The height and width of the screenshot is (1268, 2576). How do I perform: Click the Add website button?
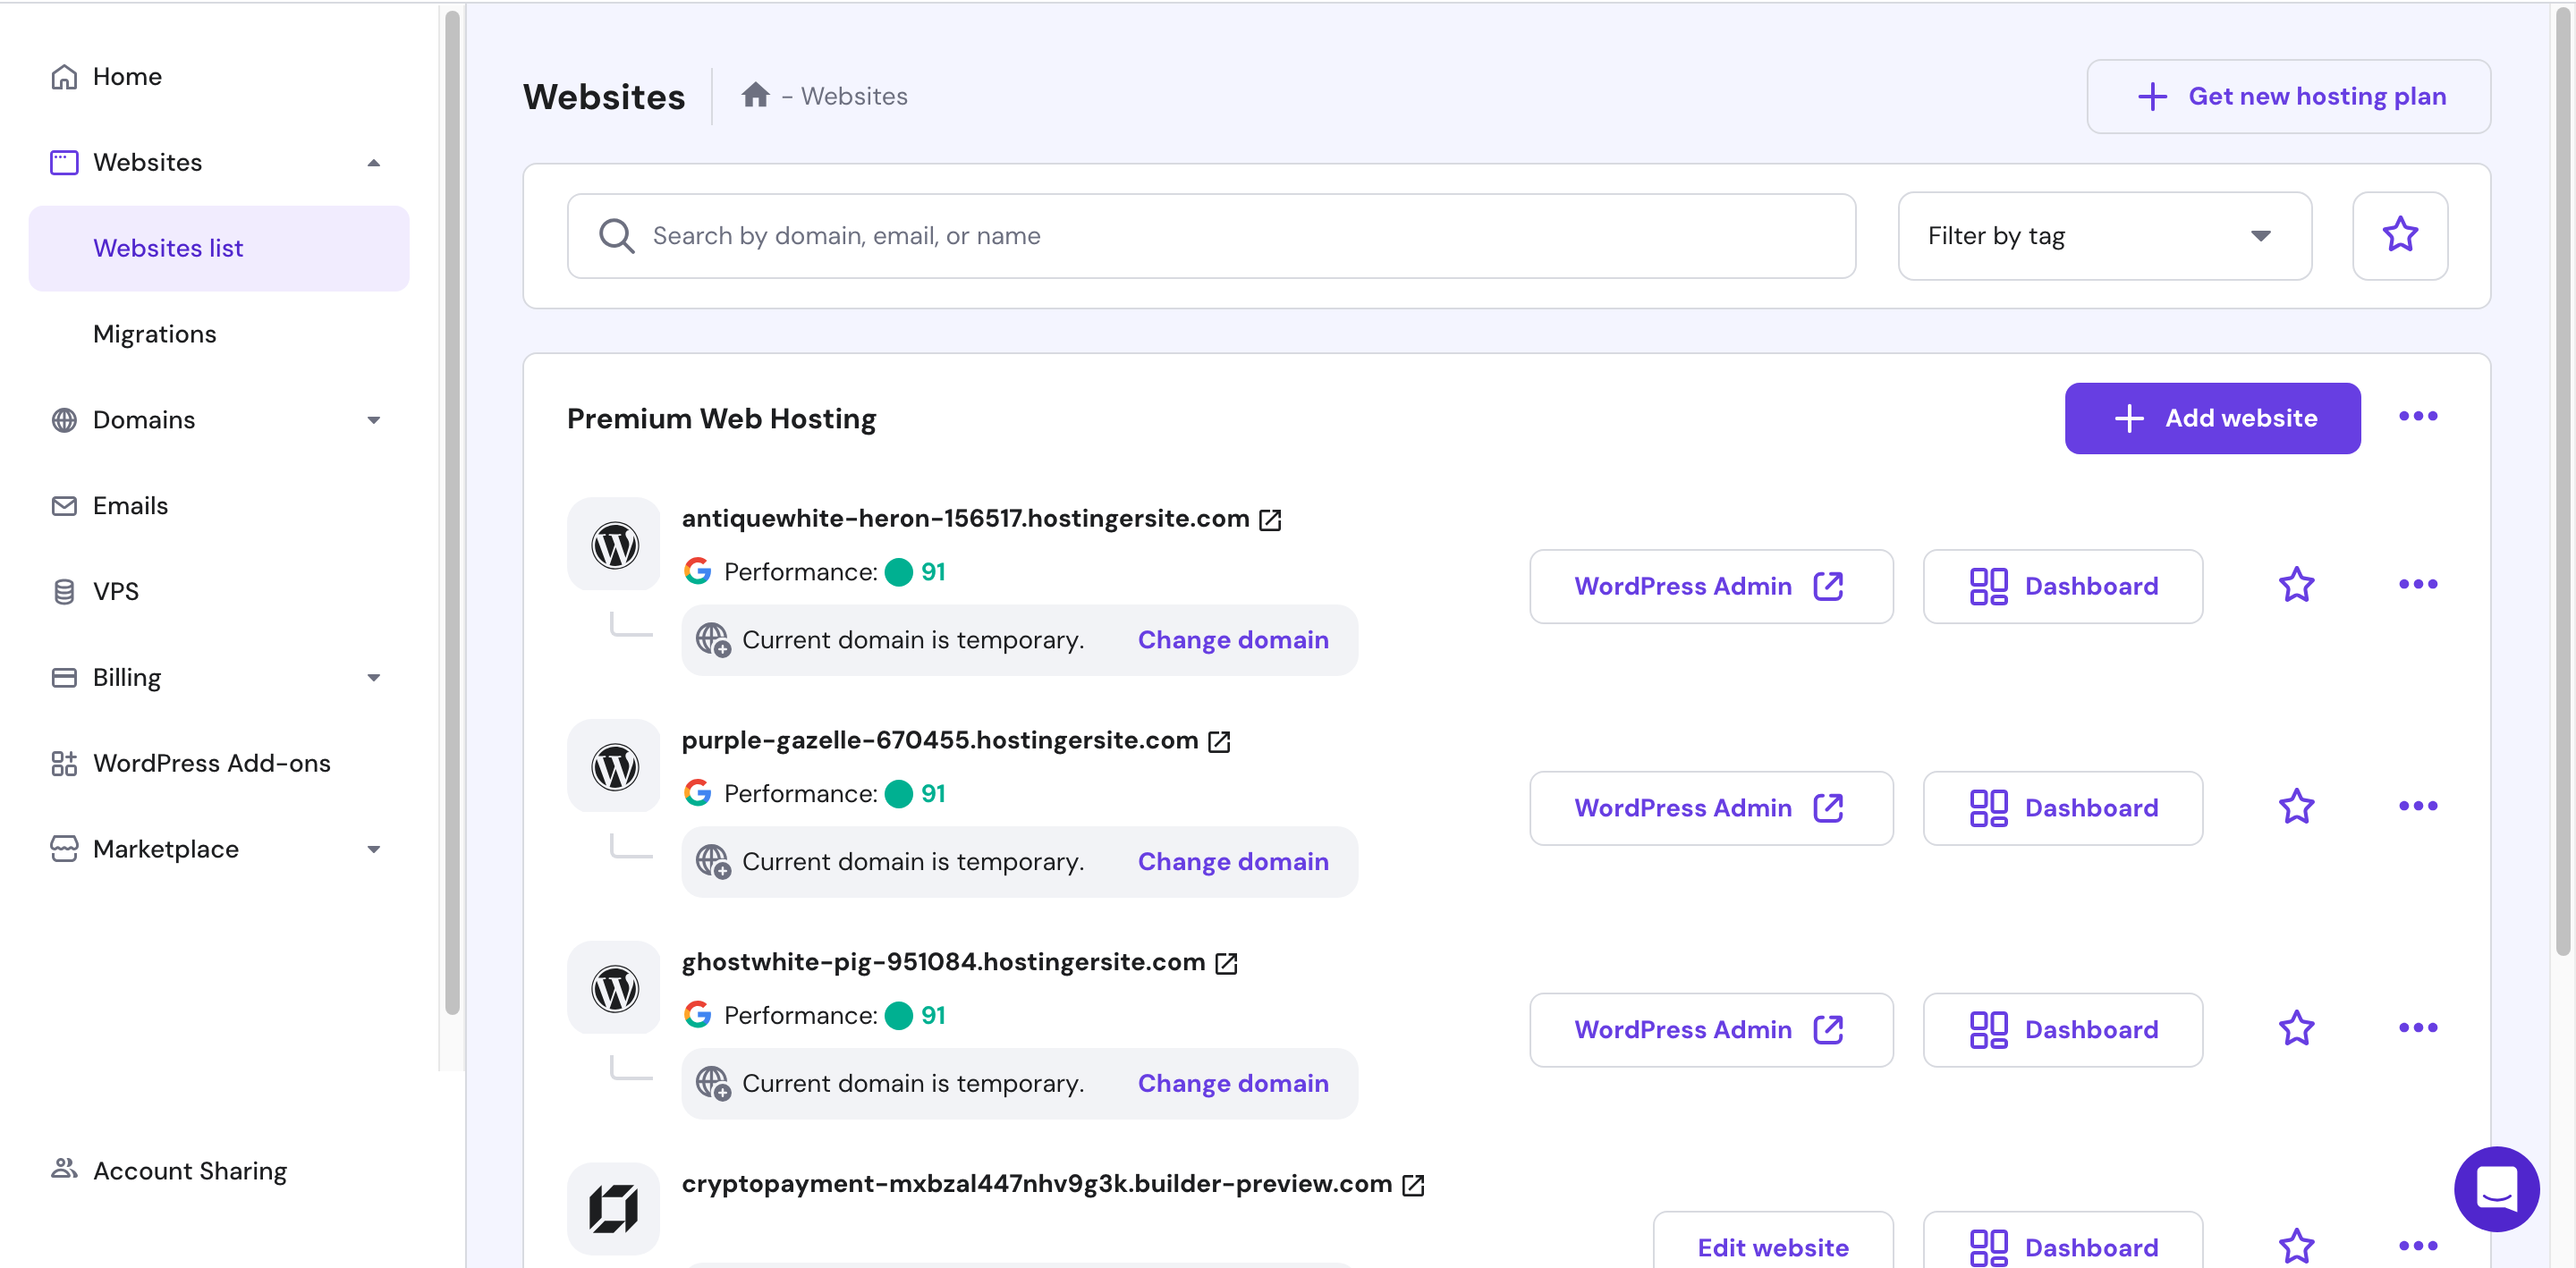(2211, 418)
